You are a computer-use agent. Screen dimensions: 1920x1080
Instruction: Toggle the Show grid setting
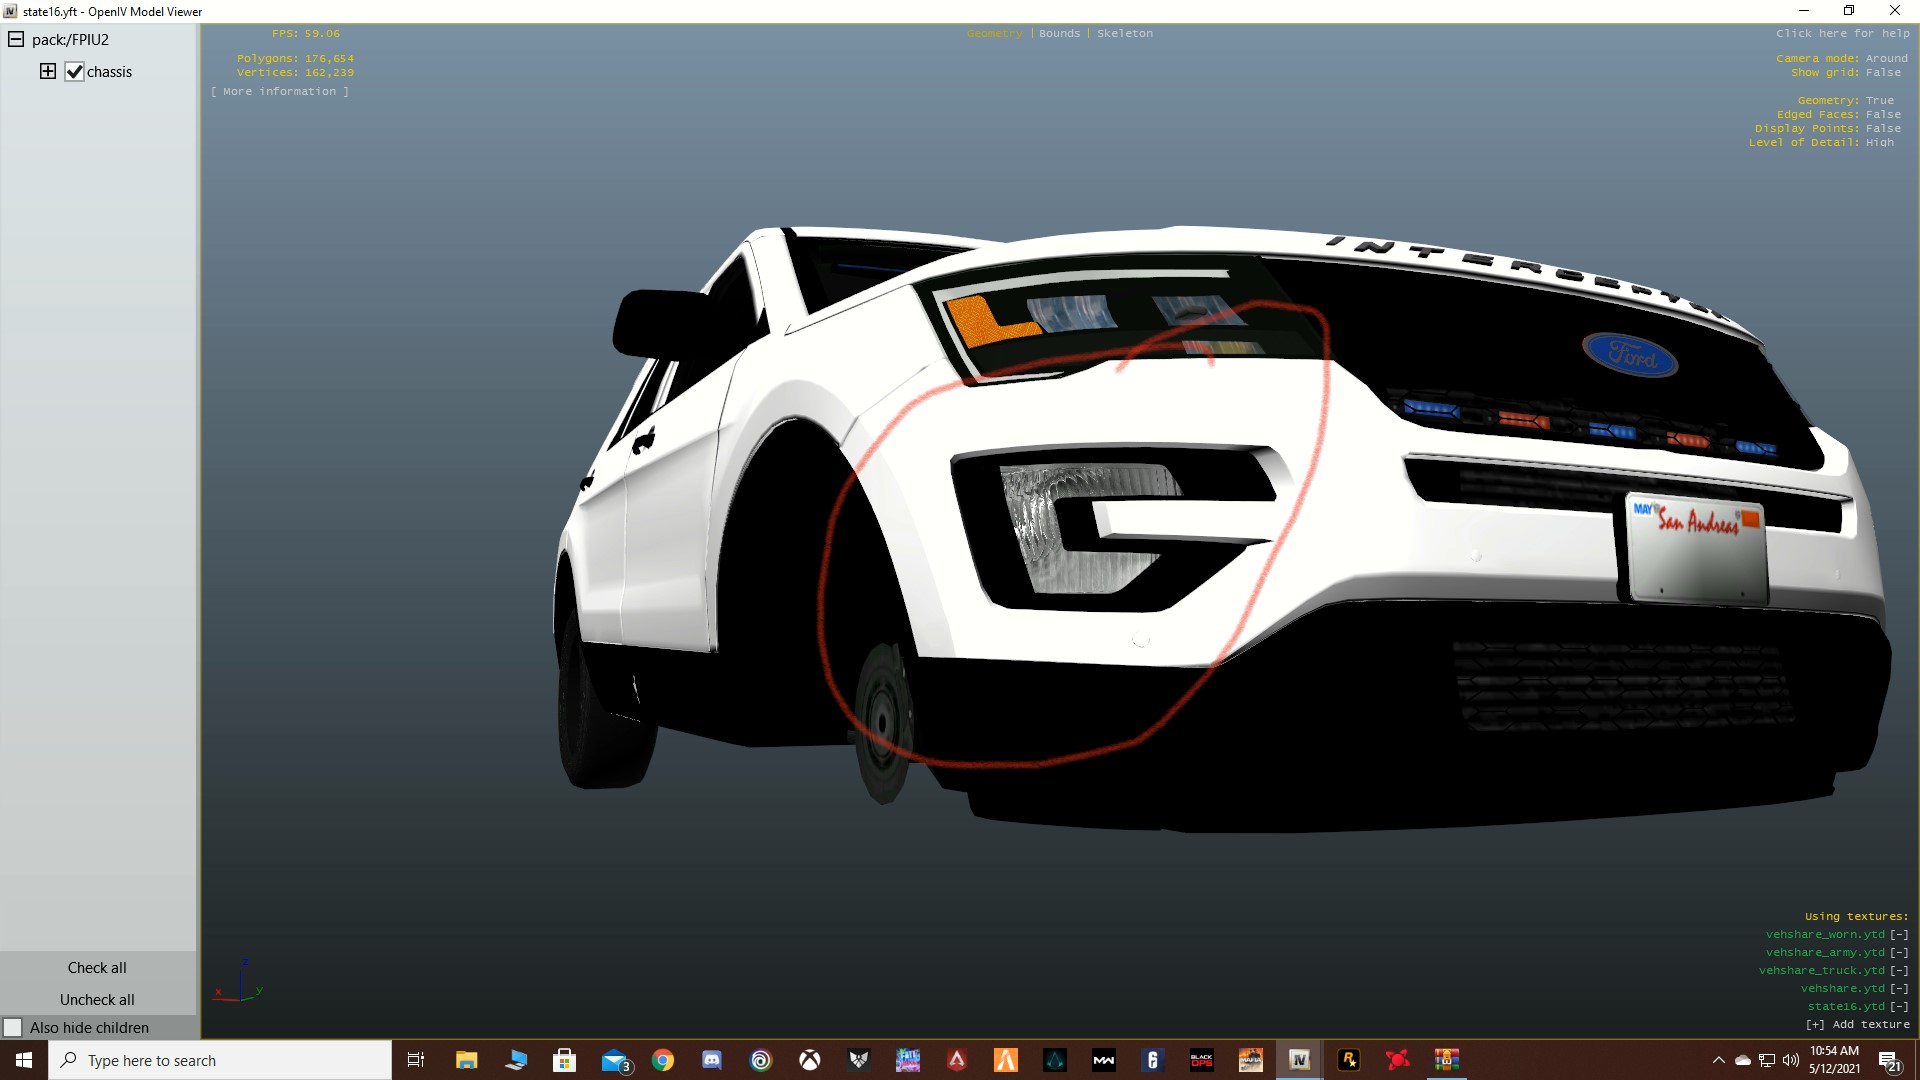[x=1882, y=72]
